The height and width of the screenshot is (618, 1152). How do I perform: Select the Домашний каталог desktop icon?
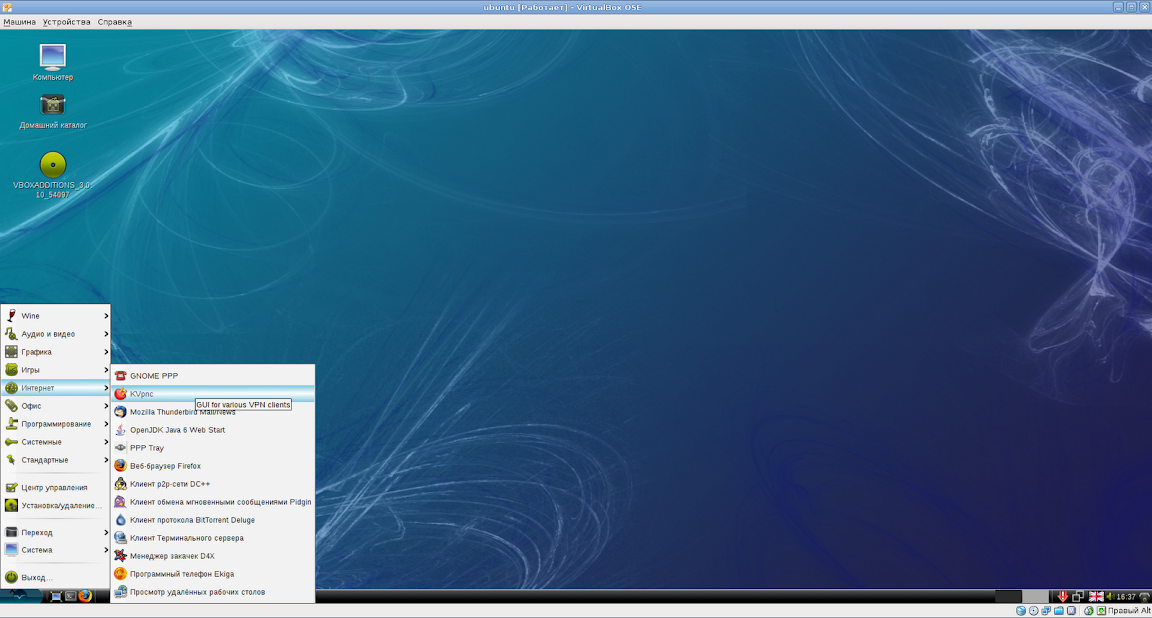[x=53, y=111]
